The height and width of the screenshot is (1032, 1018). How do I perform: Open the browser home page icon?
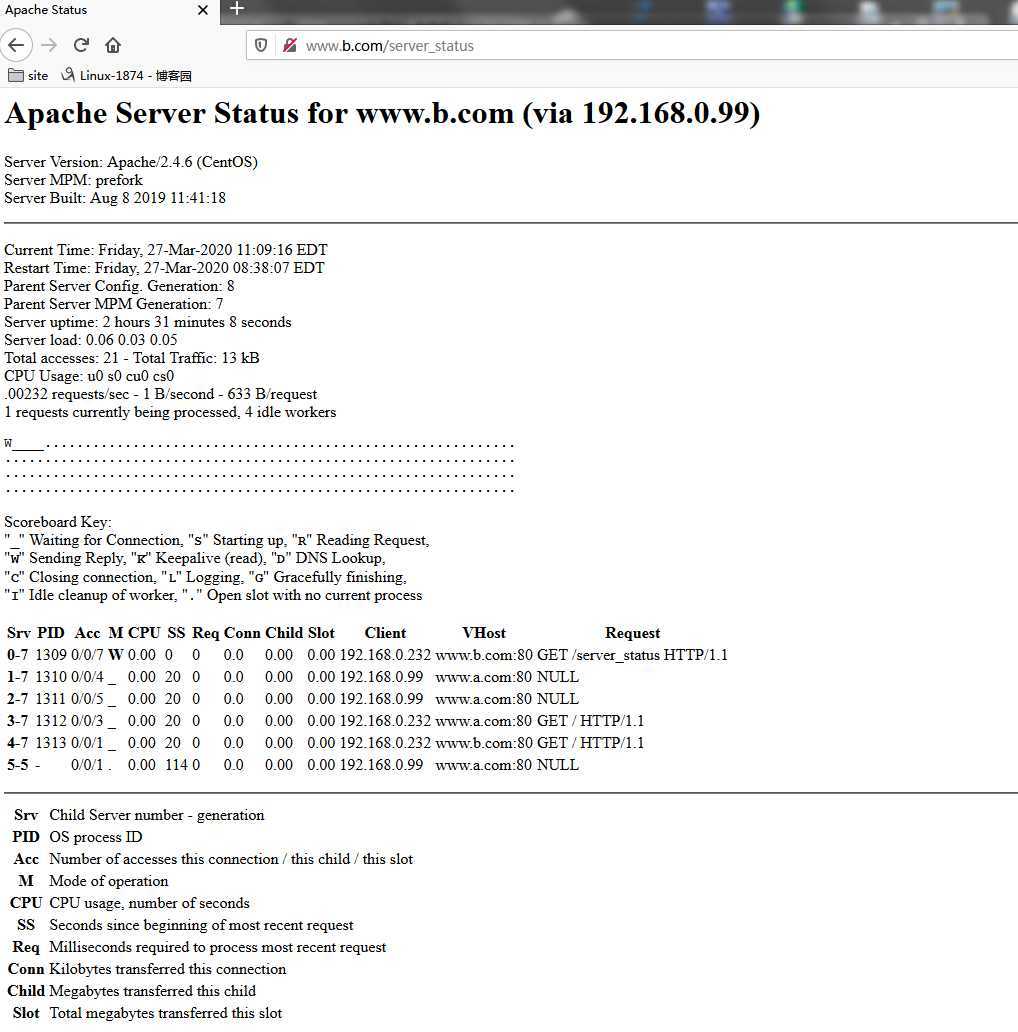(x=113, y=45)
